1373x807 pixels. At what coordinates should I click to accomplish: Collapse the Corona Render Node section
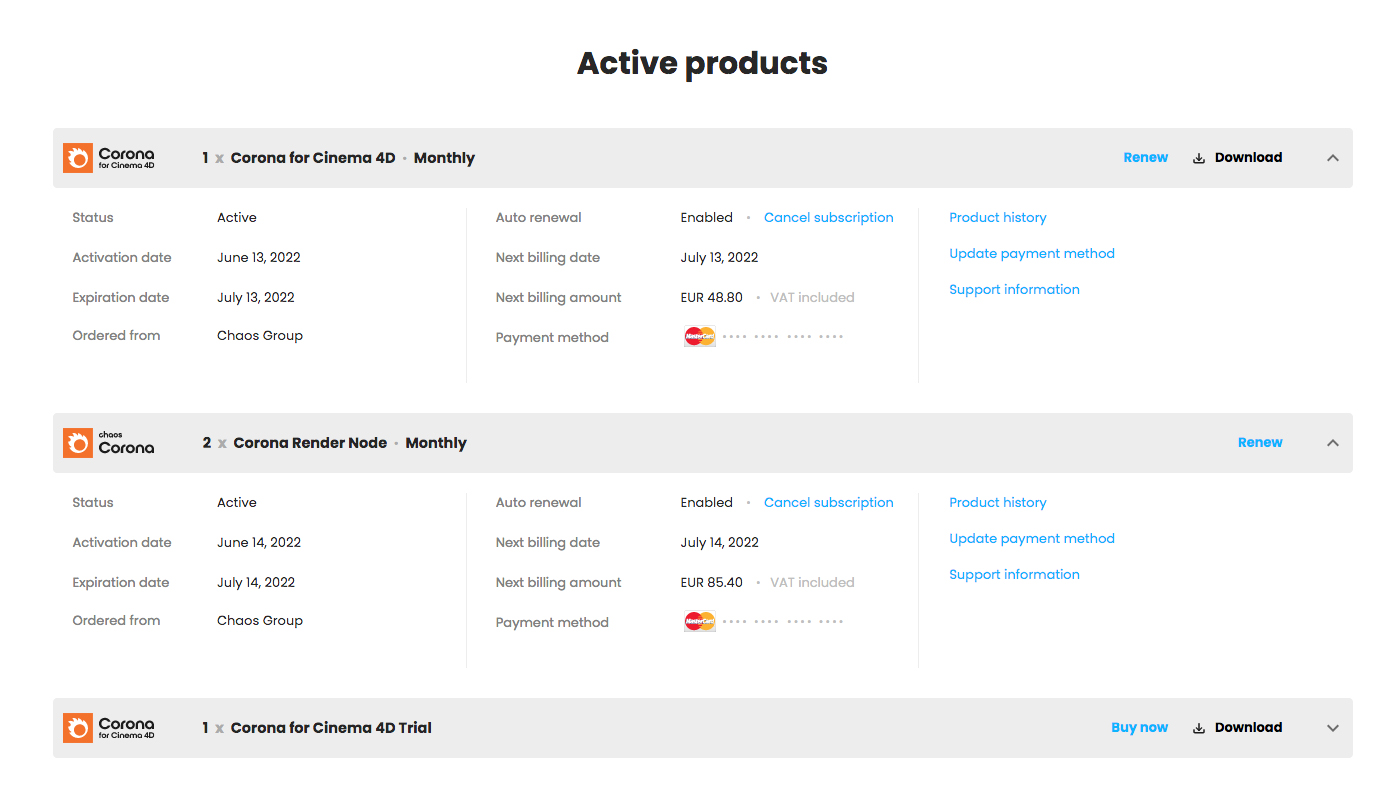pyautogui.click(x=1333, y=443)
